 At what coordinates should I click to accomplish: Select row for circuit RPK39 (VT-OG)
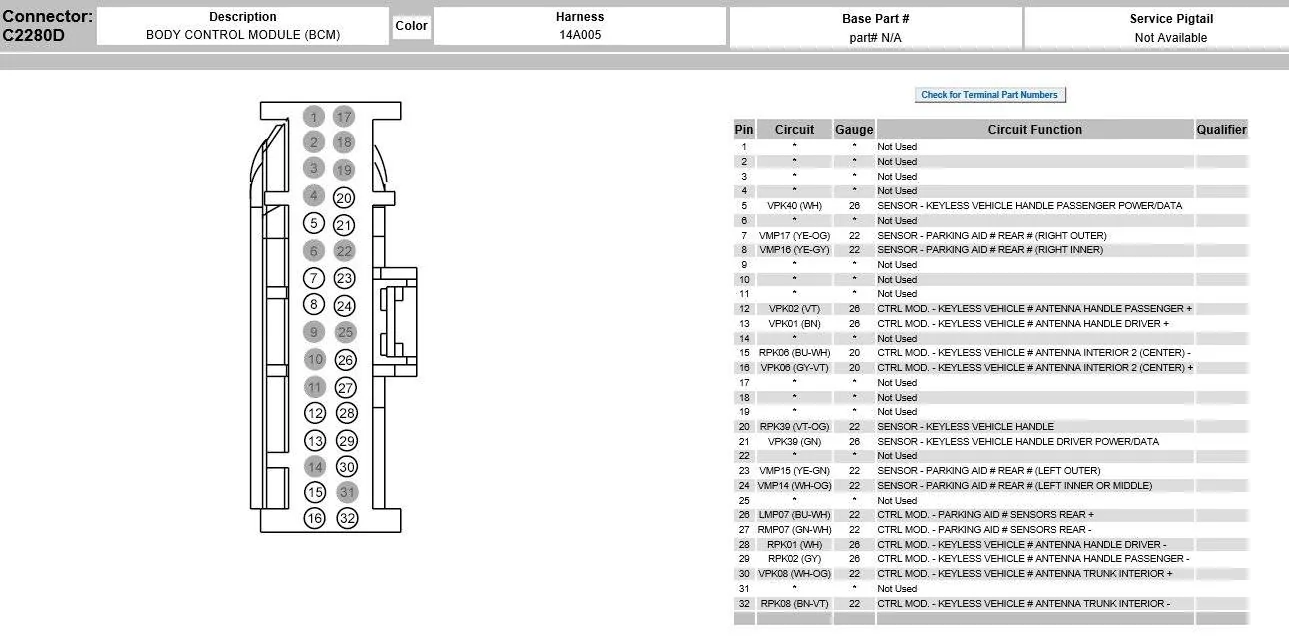991,427
